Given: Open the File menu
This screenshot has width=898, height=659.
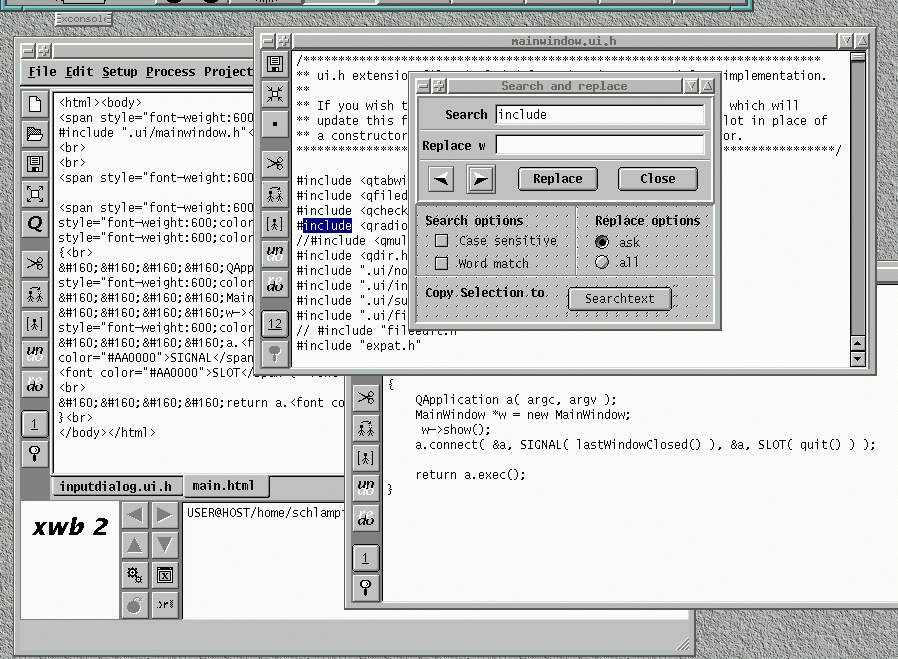Looking at the screenshot, I should coord(42,72).
